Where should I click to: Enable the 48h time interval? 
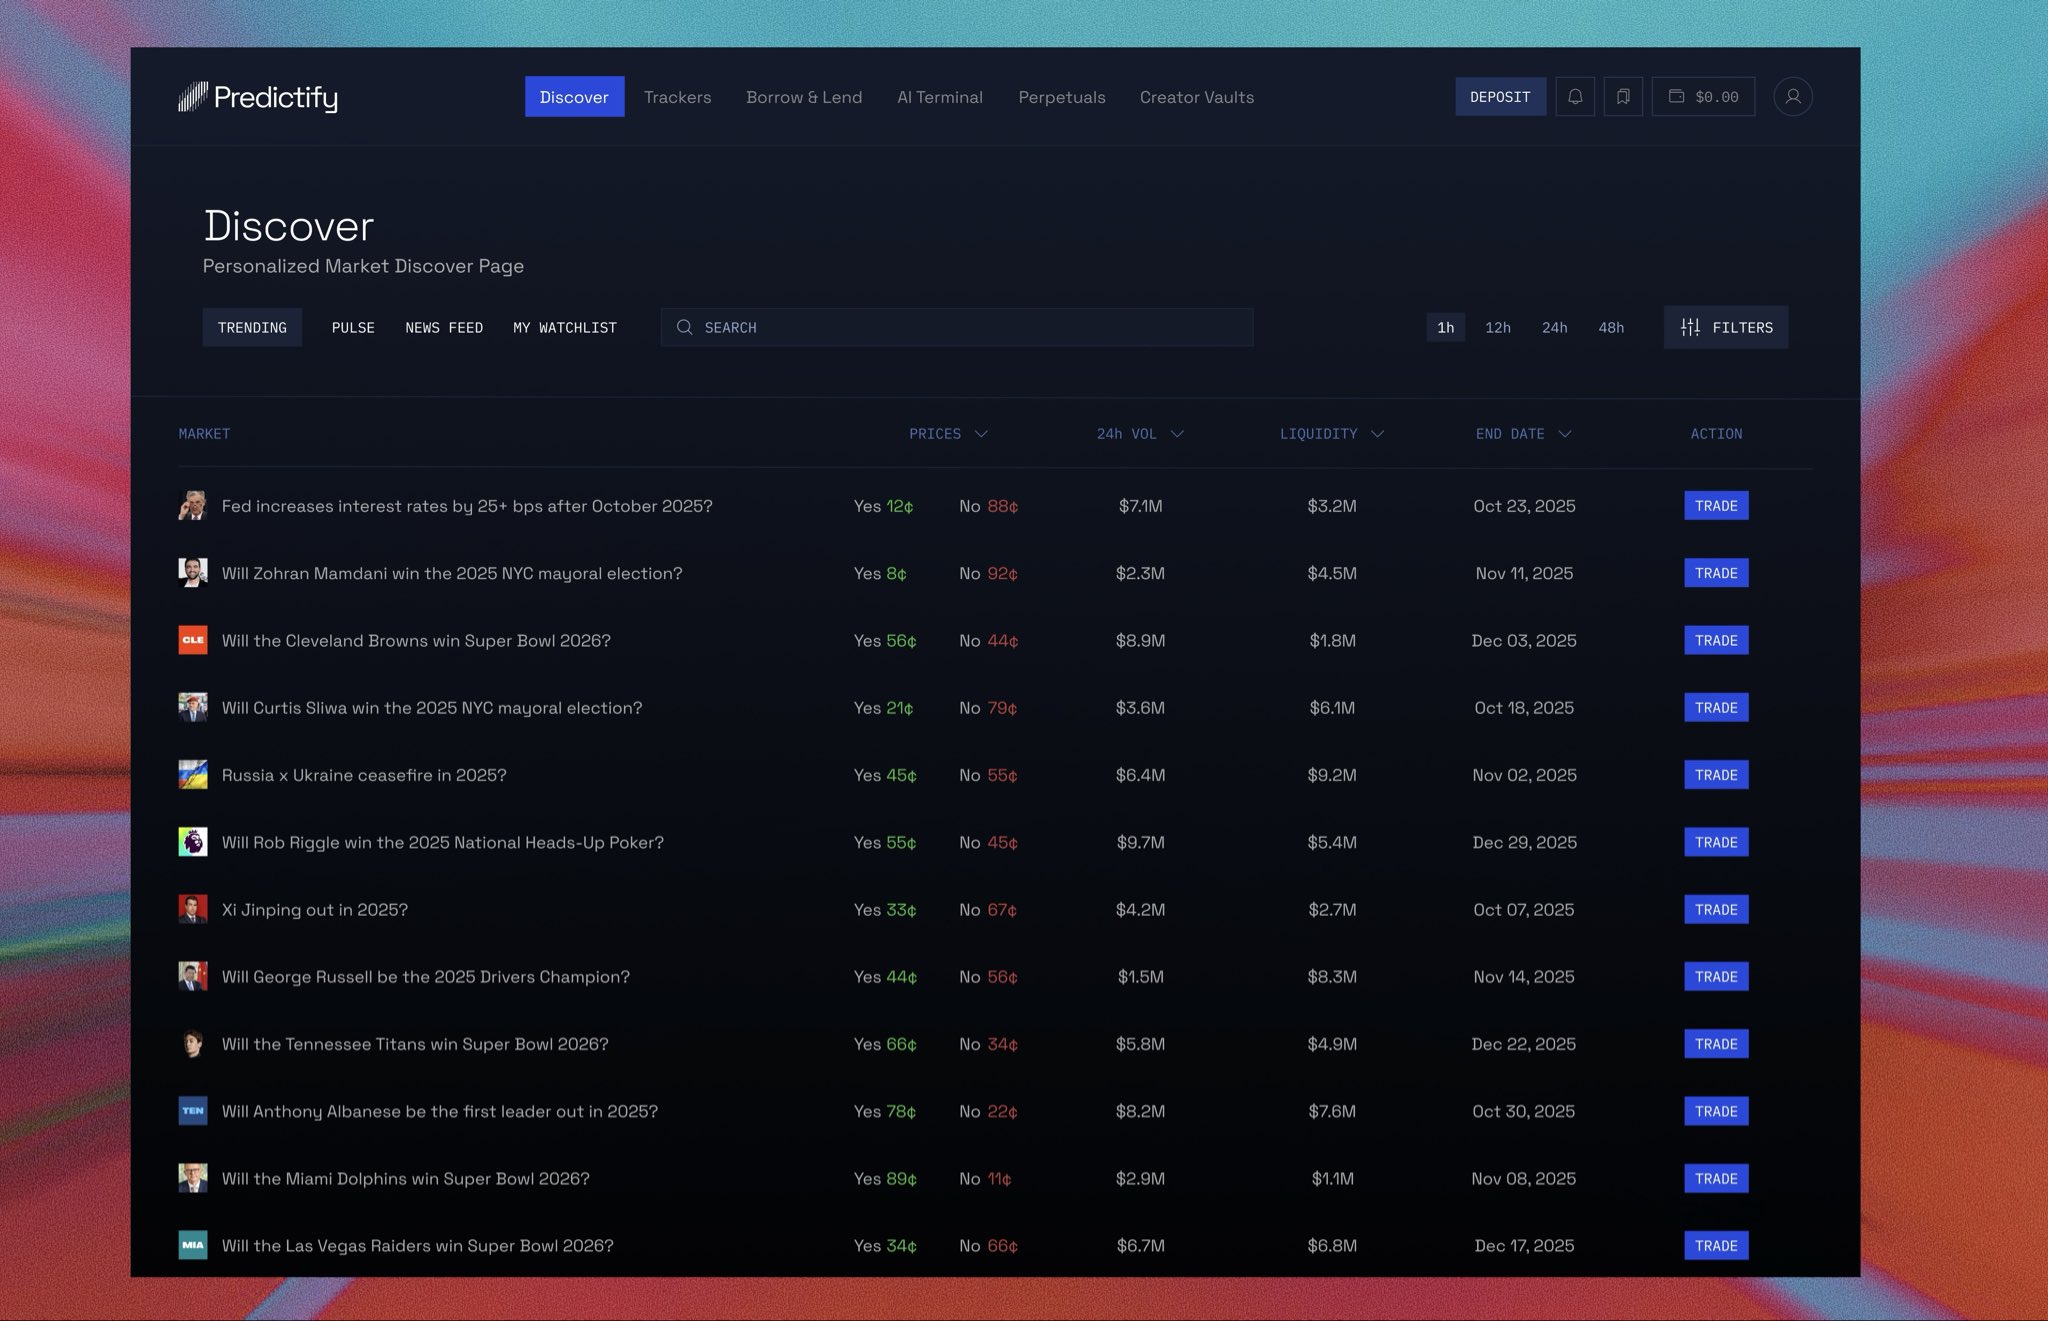[1610, 327]
